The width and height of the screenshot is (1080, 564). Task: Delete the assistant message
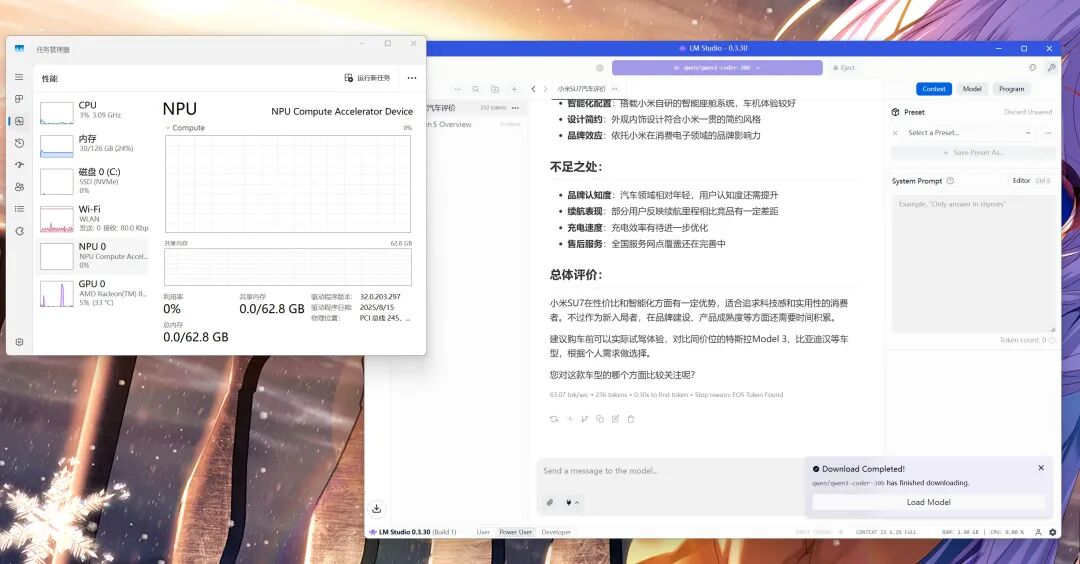[x=631, y=419]
